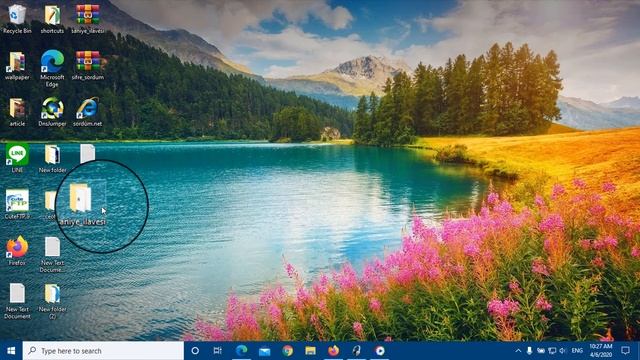Select the sifre_sordum WinRAR archive
640x360 pixels.
(88, 65)
